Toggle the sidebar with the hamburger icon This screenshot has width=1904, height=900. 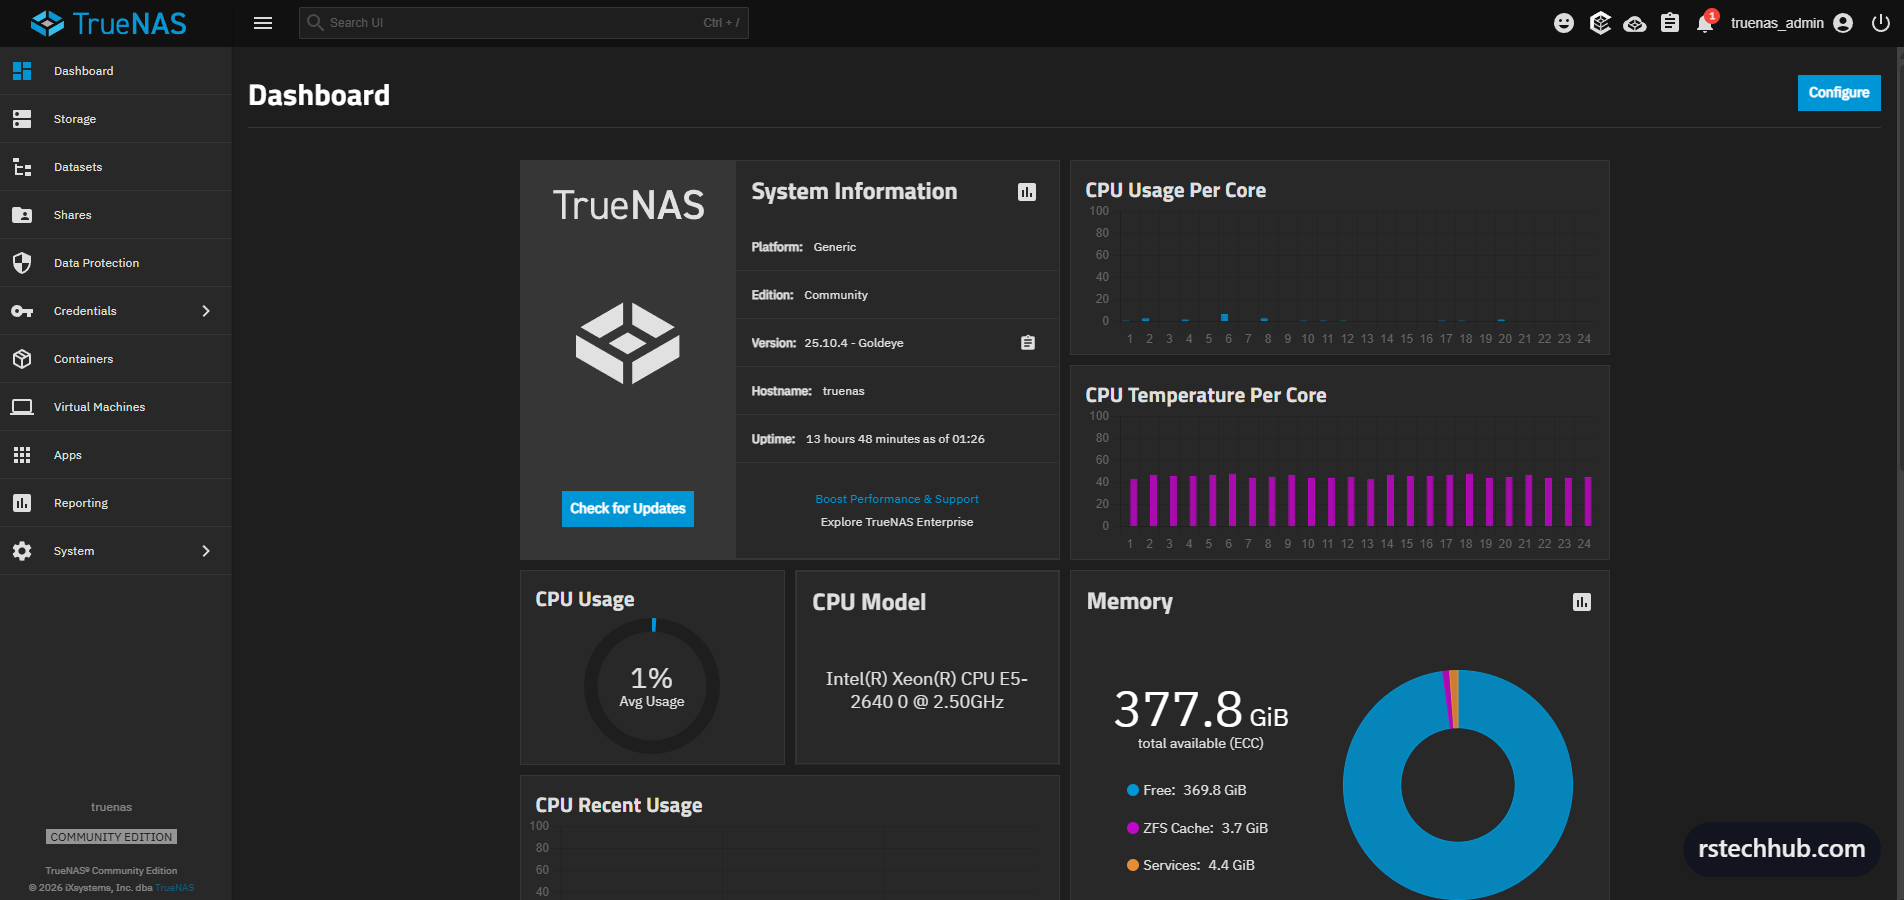coord(263,23)
